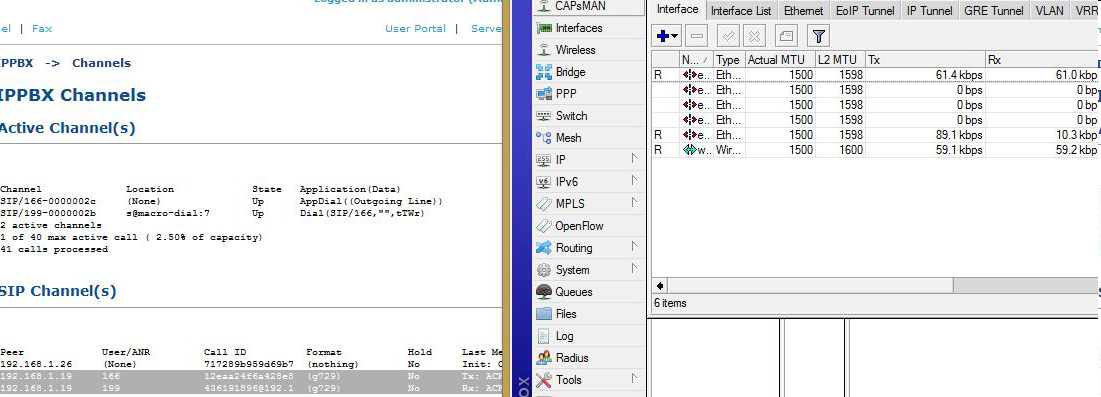The width and height of the screenshot is (1101, 397).
Task: Expand the IPv6 submenu arrow
Action: [x=634, y=181]
